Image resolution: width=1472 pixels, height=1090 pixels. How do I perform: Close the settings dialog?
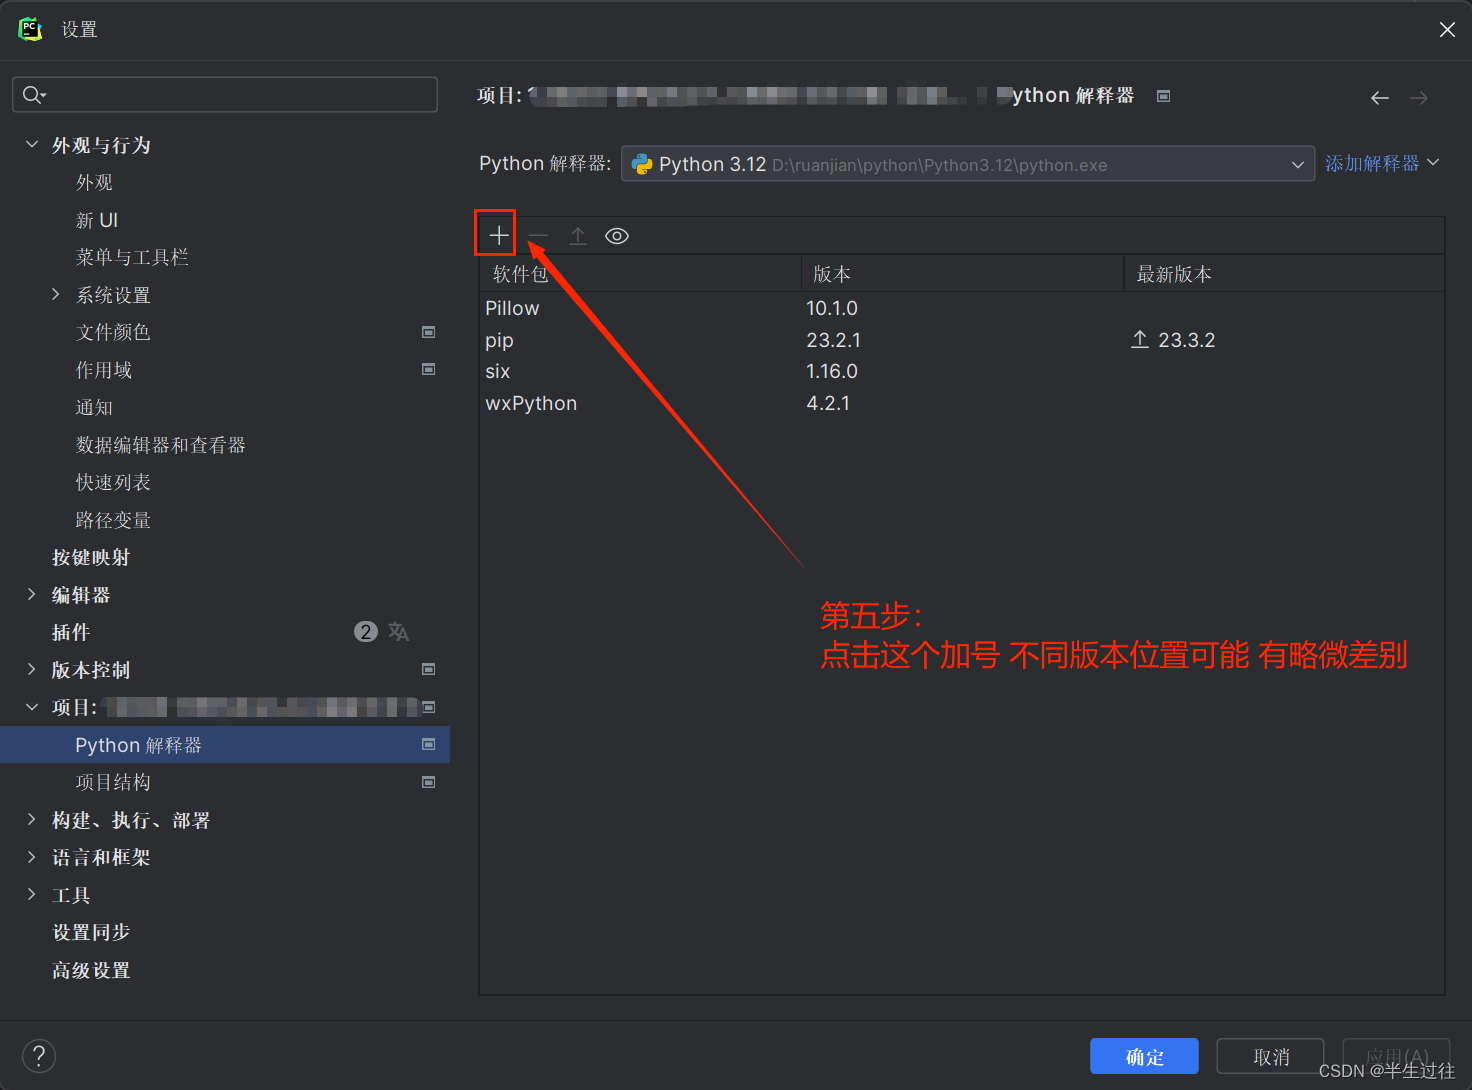[1447, 30]
